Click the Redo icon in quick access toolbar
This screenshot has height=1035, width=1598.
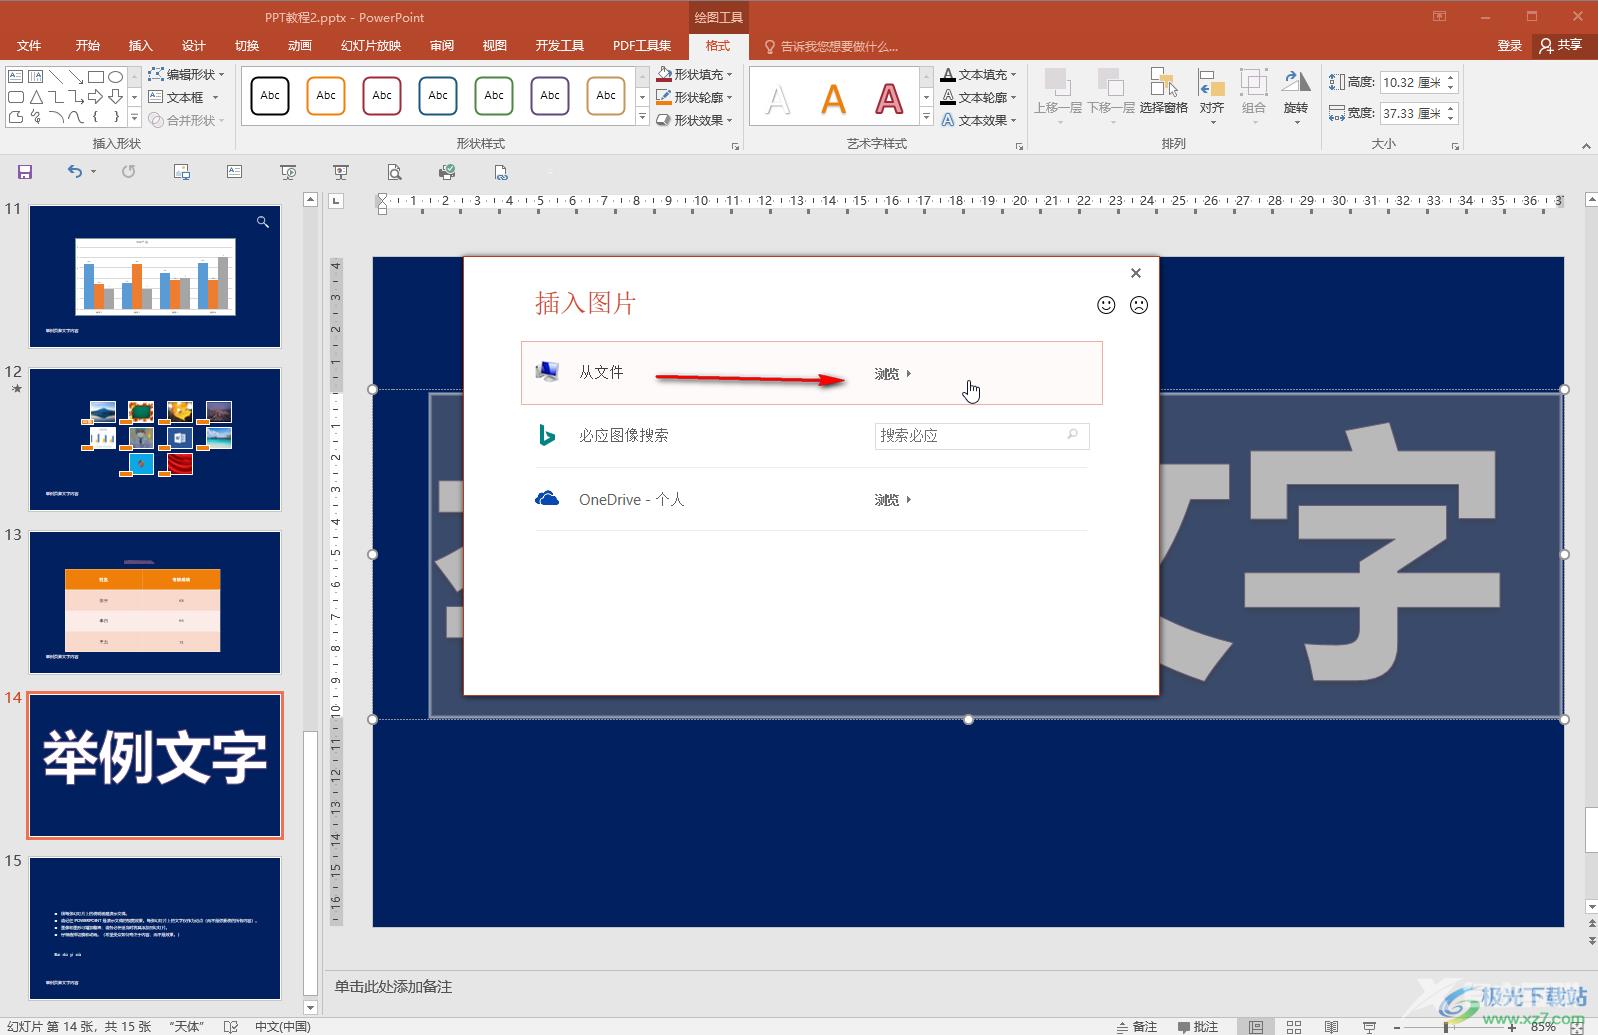[x=128, y=172]
